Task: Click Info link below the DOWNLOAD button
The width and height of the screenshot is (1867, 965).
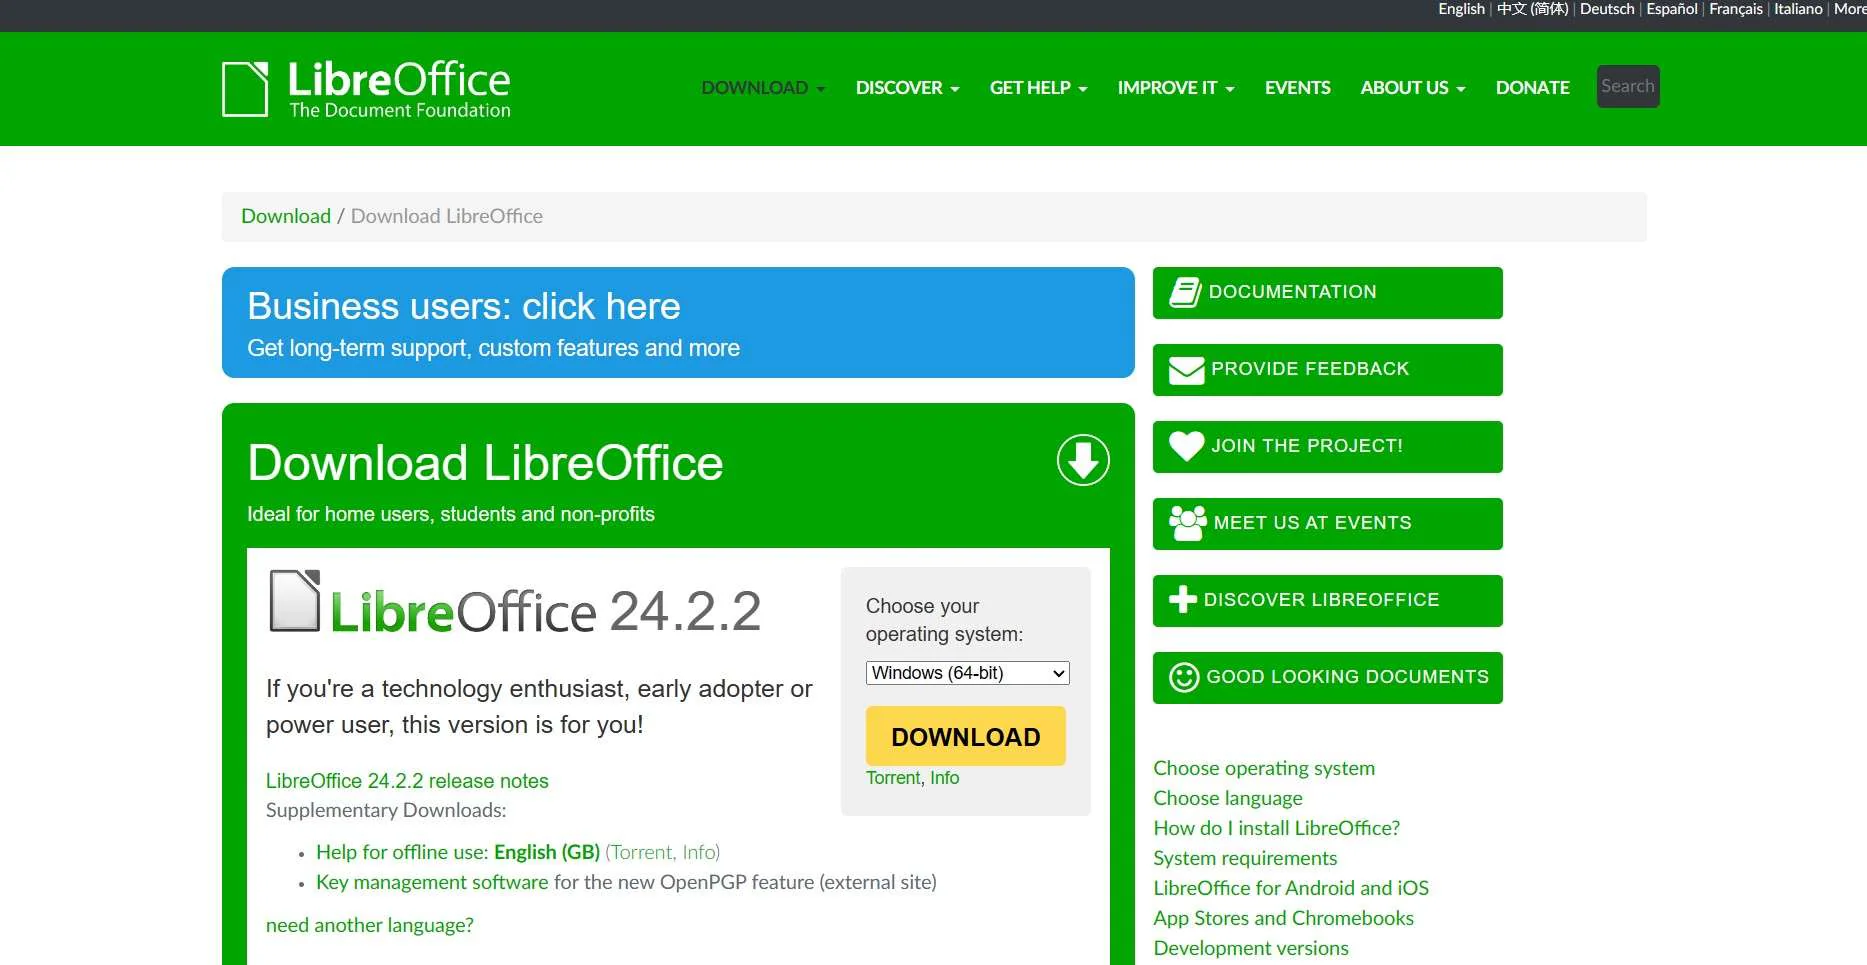Action: (x=944, y=778)
